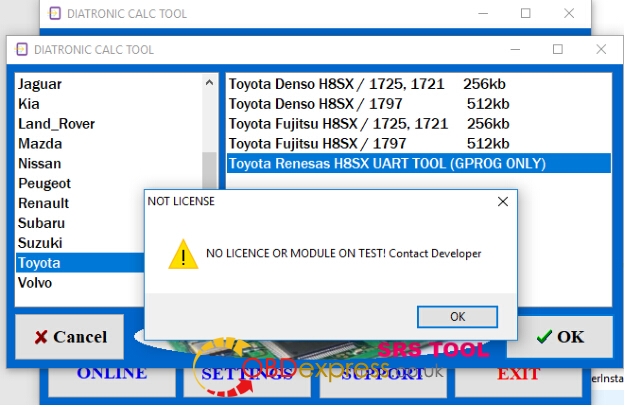The width and height of the screenshot is (632, 407).
Task: Click OK in the NOT LICENSE dialog
Action: [x=457, y=316]
